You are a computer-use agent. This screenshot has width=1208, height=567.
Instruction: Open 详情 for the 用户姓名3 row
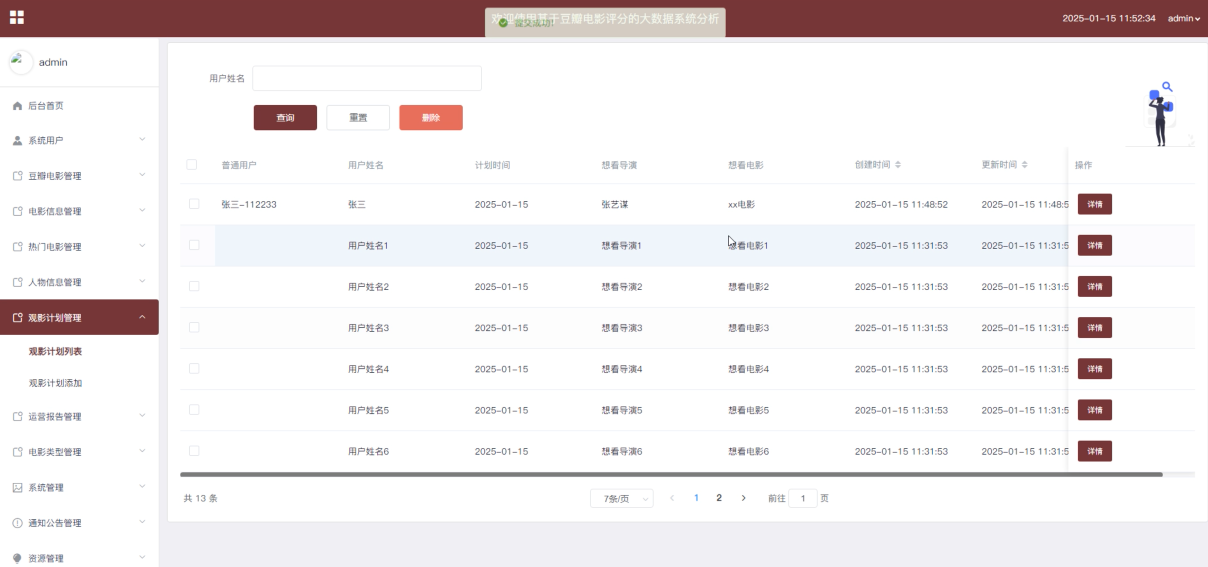coord(1095,328)
